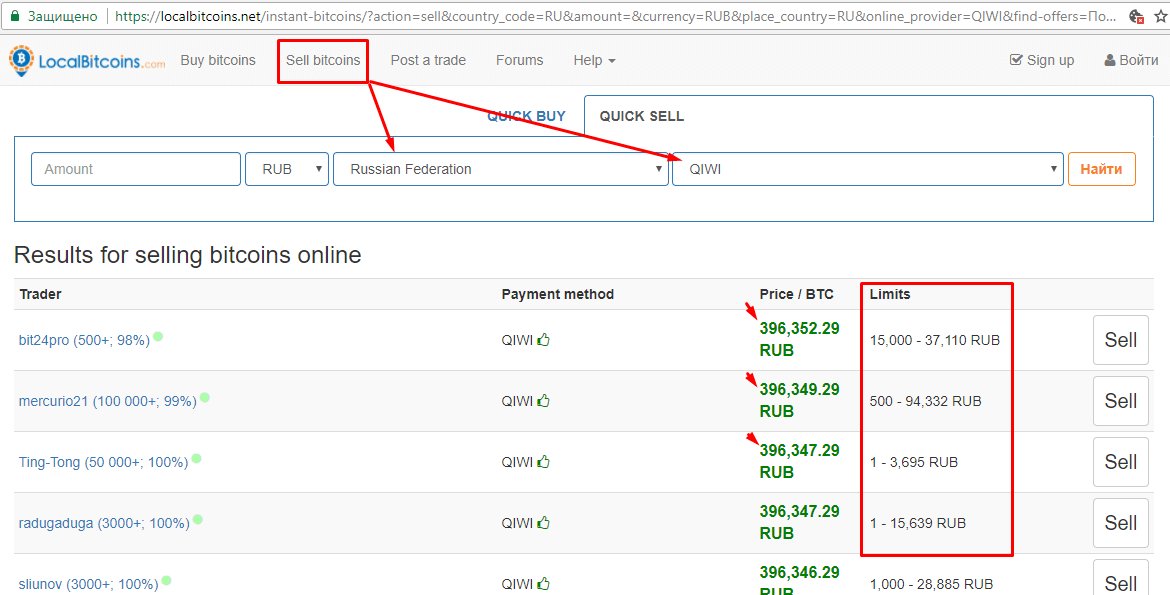The width and height of the screenshot is (1170, 595).
Task: Click the price 396,349.29 RUB
Action: click(x=799, y=401)
